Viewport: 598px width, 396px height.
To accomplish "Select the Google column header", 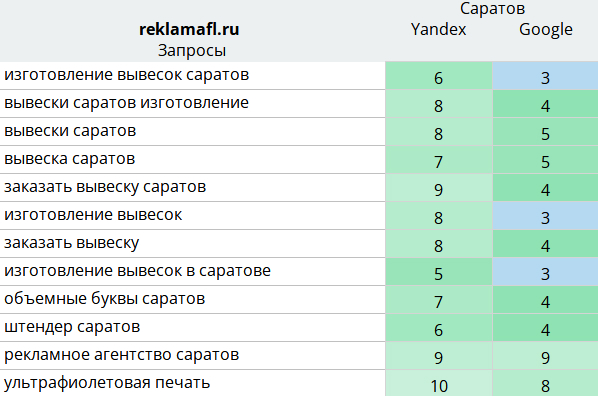I will tap(546, 29).
